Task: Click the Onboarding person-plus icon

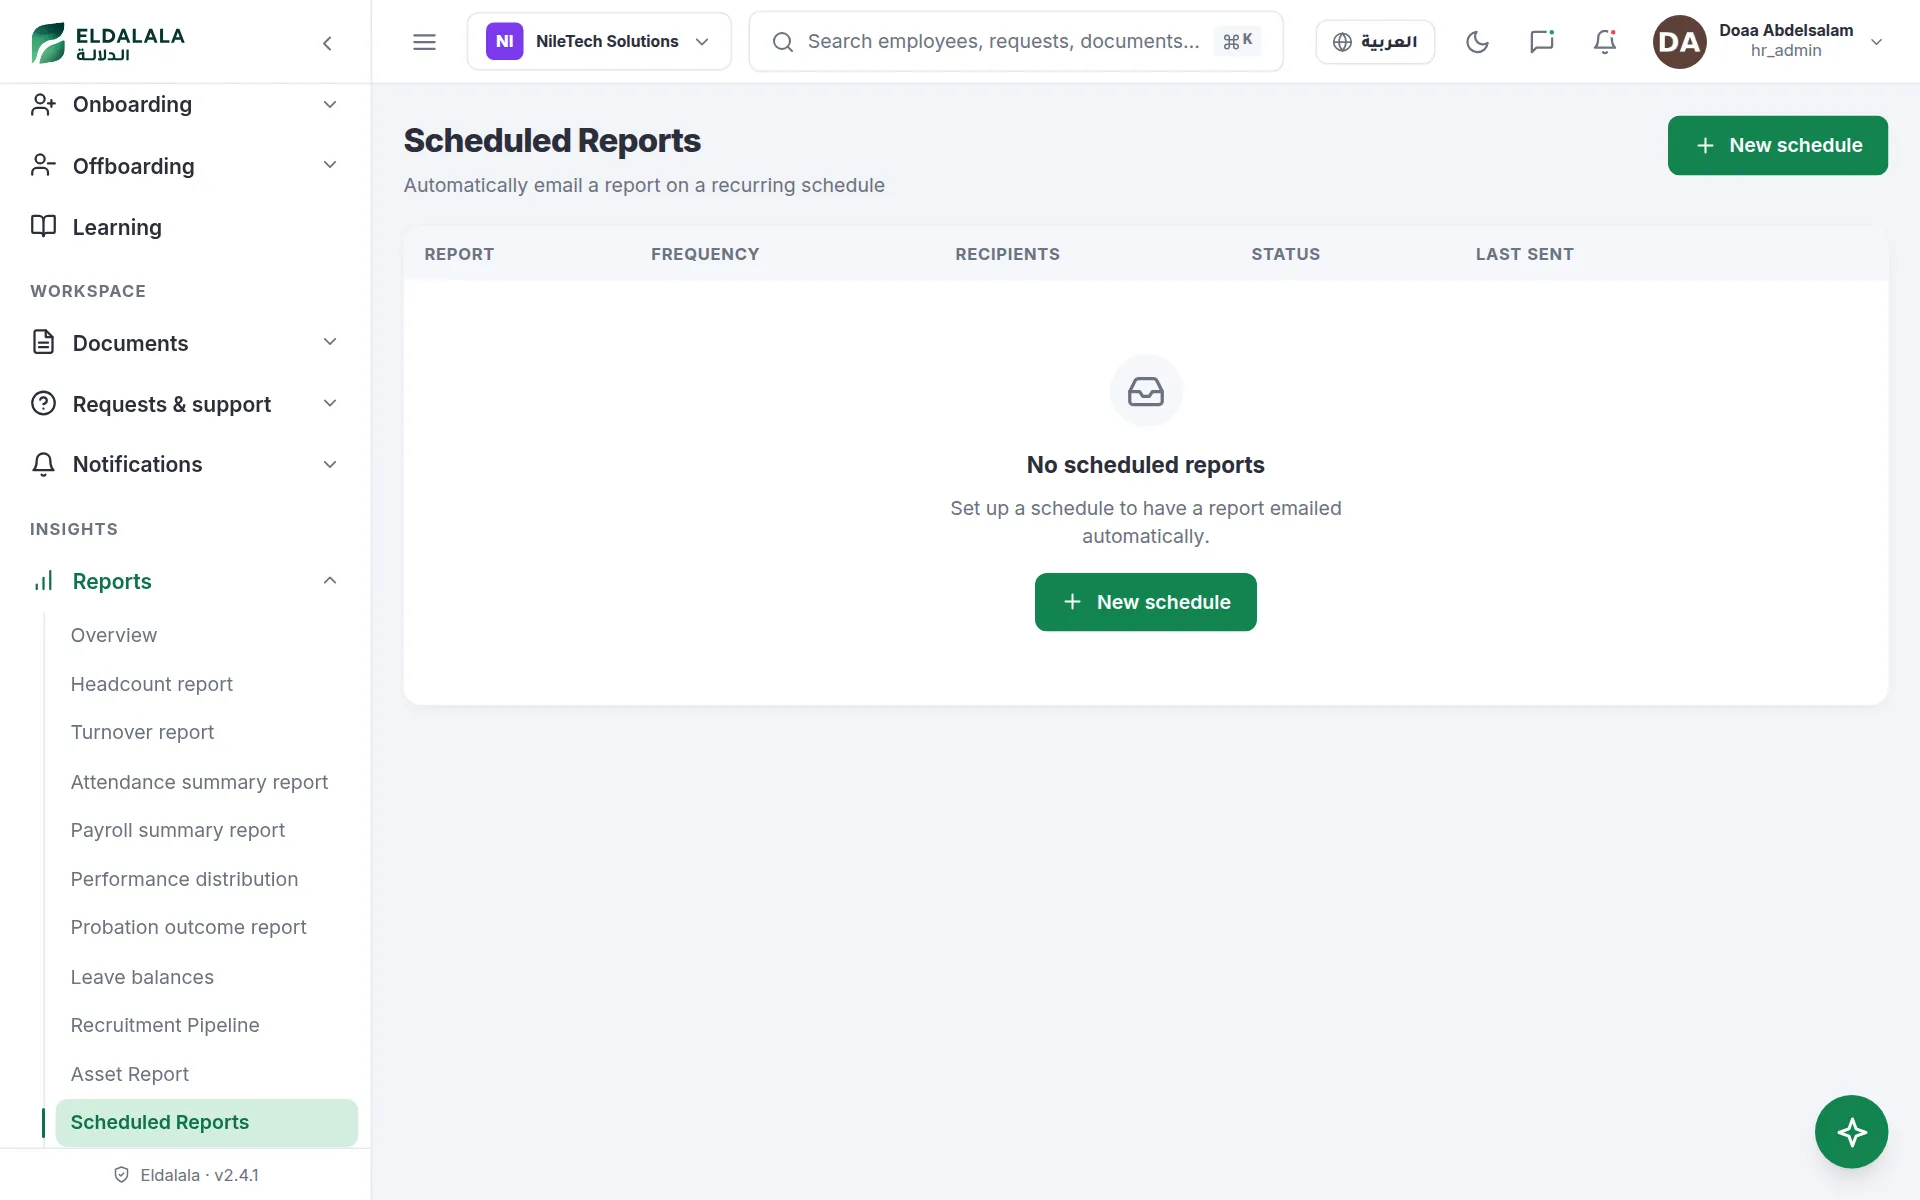Action: [x=43, y=105]
